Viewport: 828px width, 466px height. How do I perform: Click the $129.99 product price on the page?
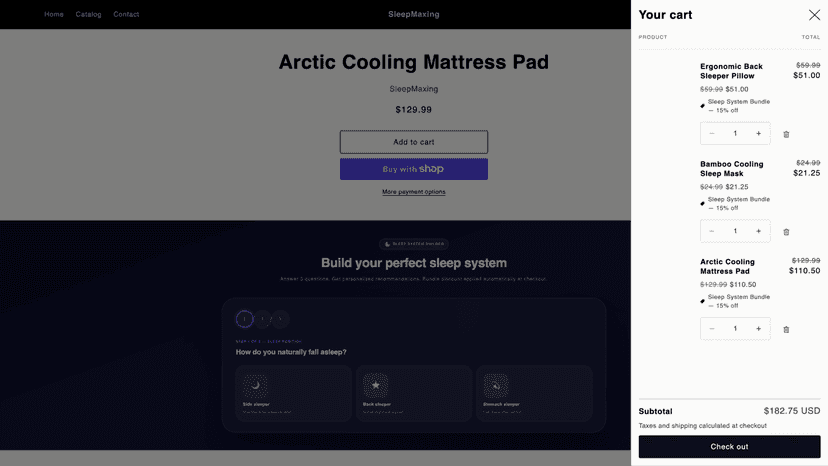pos(413,110)
